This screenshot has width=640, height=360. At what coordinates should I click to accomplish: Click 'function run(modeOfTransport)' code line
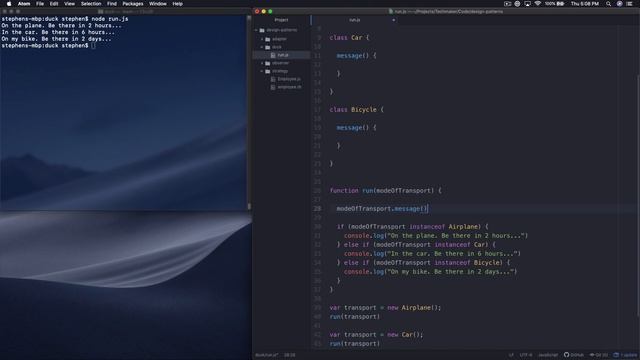386,191
